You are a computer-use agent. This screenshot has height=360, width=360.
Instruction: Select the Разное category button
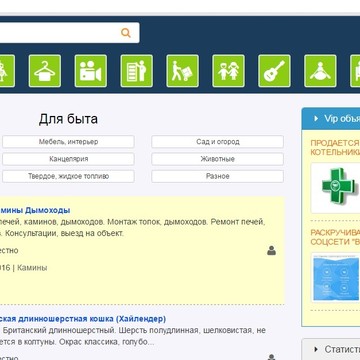(x=218, y=176)
